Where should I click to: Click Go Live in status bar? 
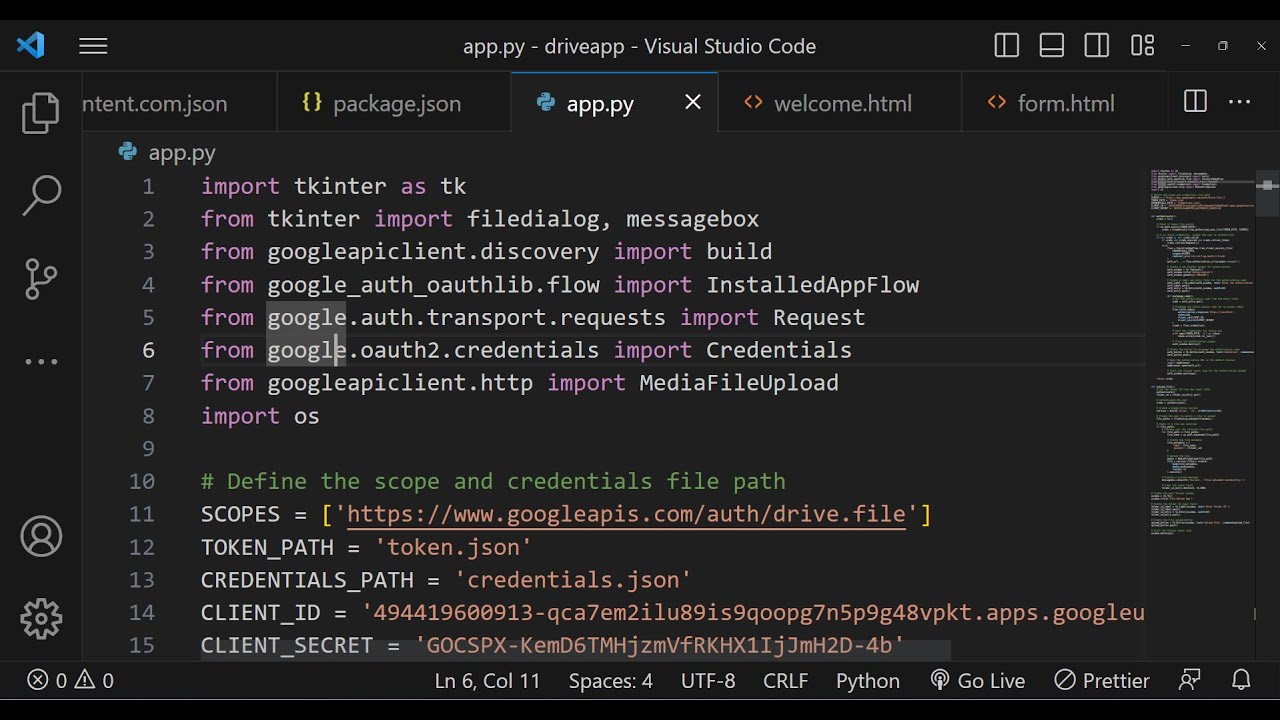click(x=977, y=681)
